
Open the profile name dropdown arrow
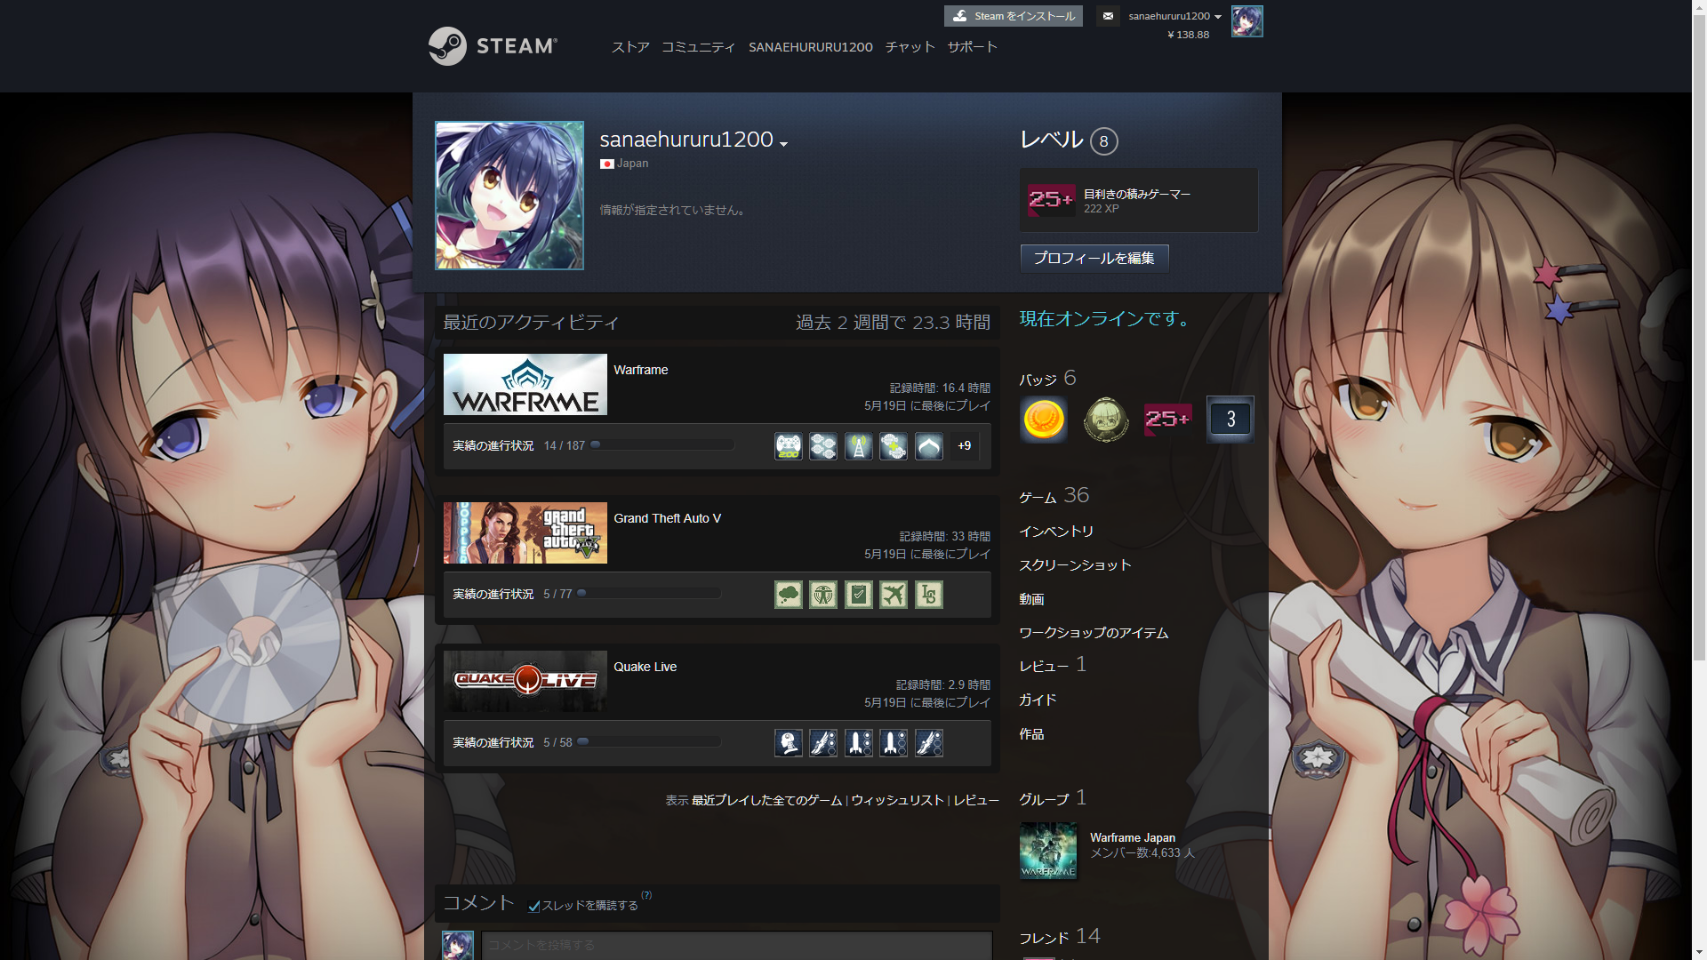point(784,144)
